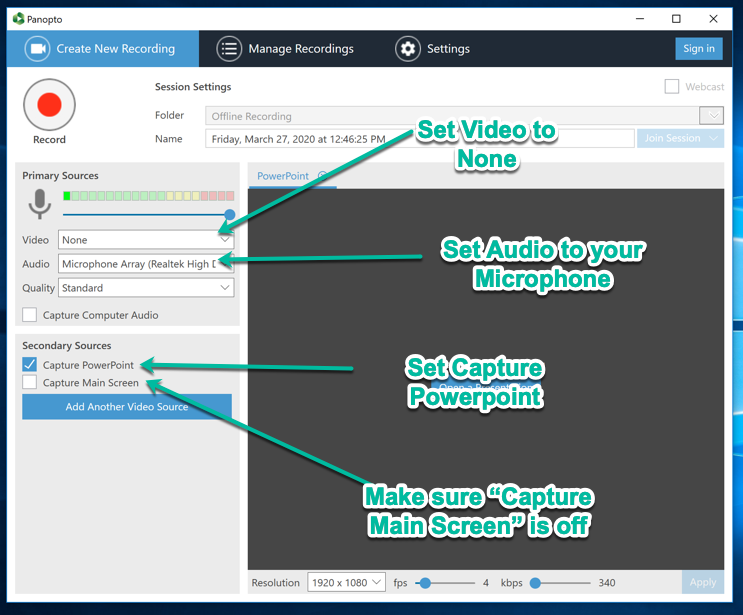Viewport: 743px width, 615px height.
Task: Enable the Webcast checkbox
Action: coord(671,87)
